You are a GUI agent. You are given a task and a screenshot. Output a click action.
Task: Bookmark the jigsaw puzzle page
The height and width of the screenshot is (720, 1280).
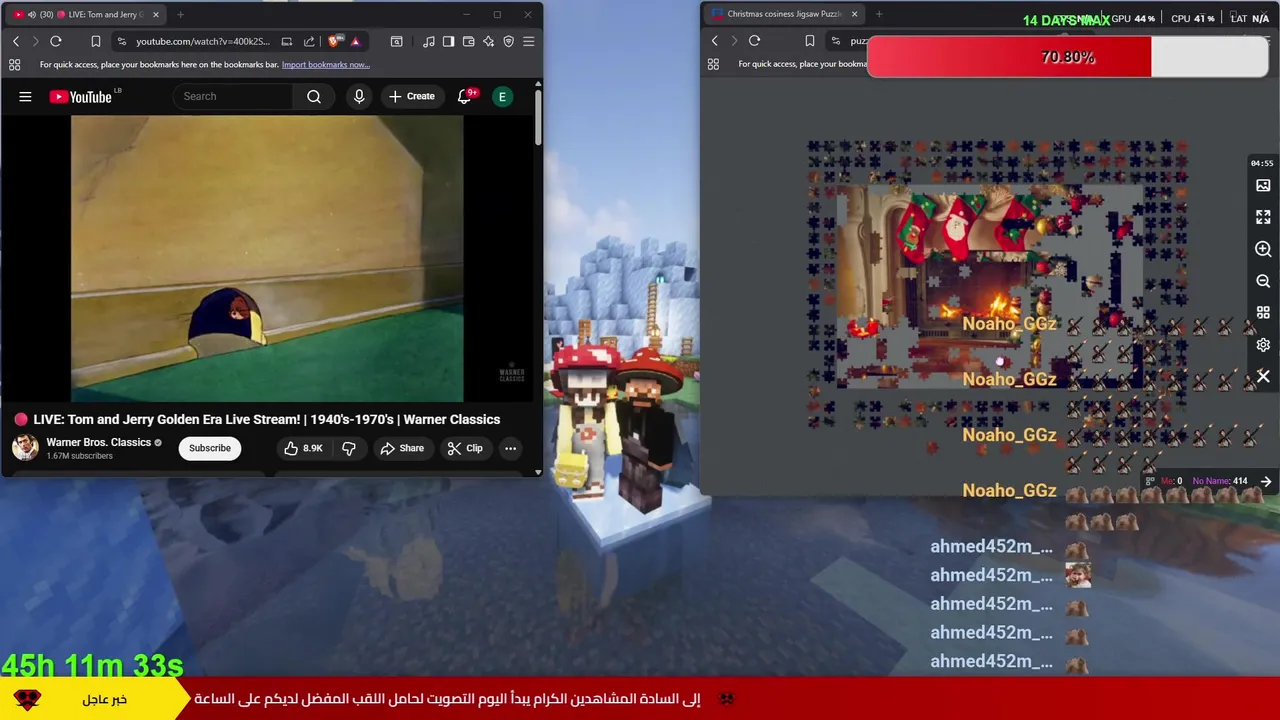pos(810,41)
